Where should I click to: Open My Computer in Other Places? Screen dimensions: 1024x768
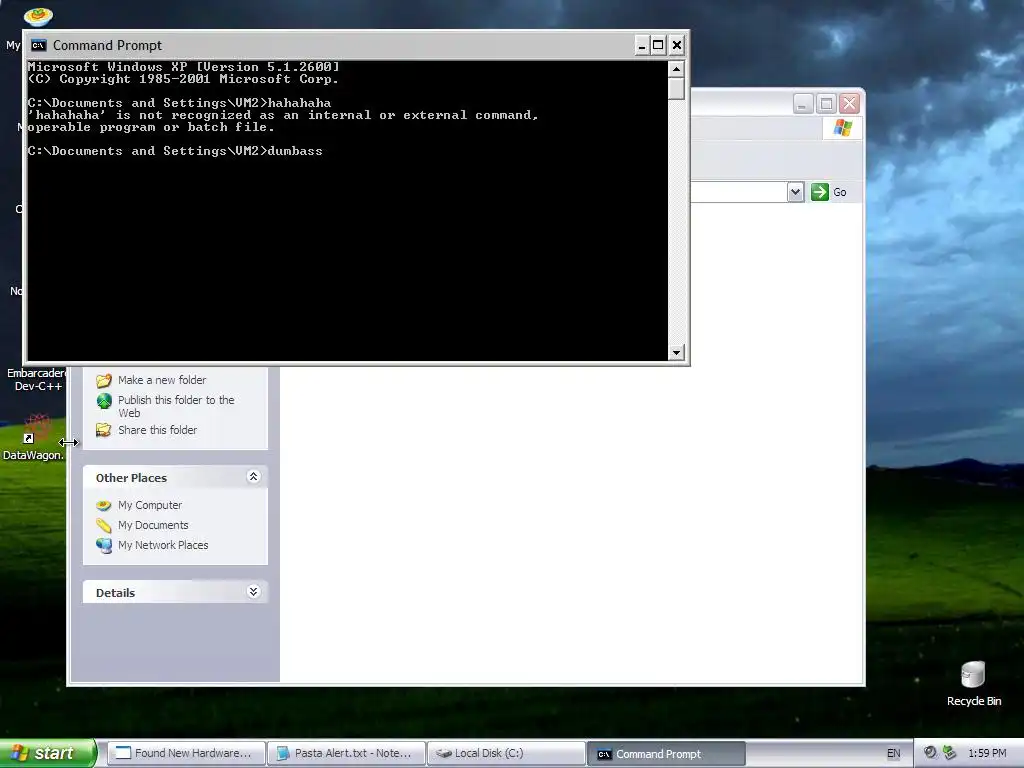click(150, 505)
